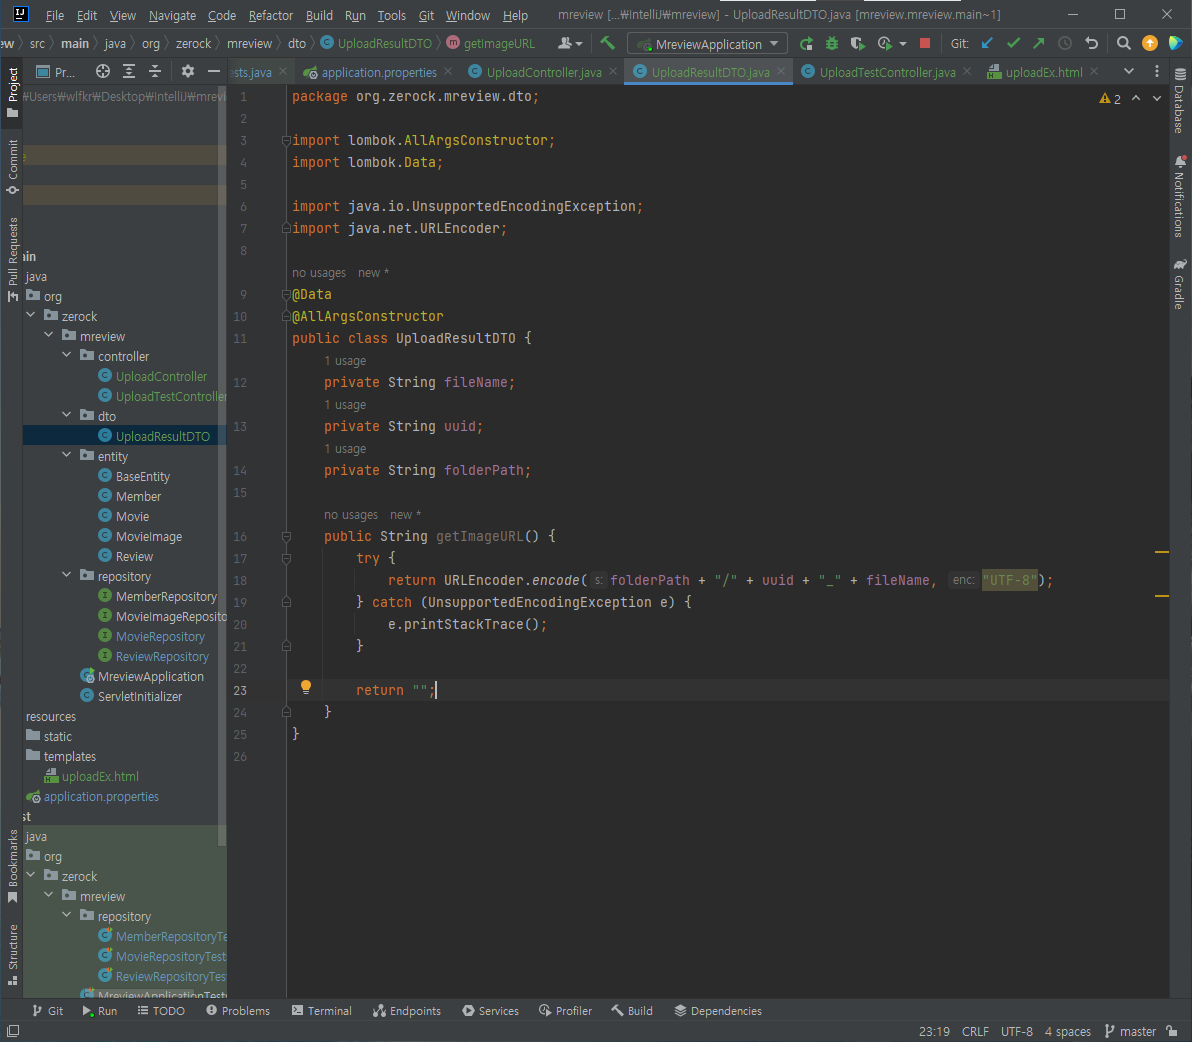Image resolution: width=1192 pixels, height=1042 pixels.
Task: Select opened file locate target icon
Action: tap(103, 71)
